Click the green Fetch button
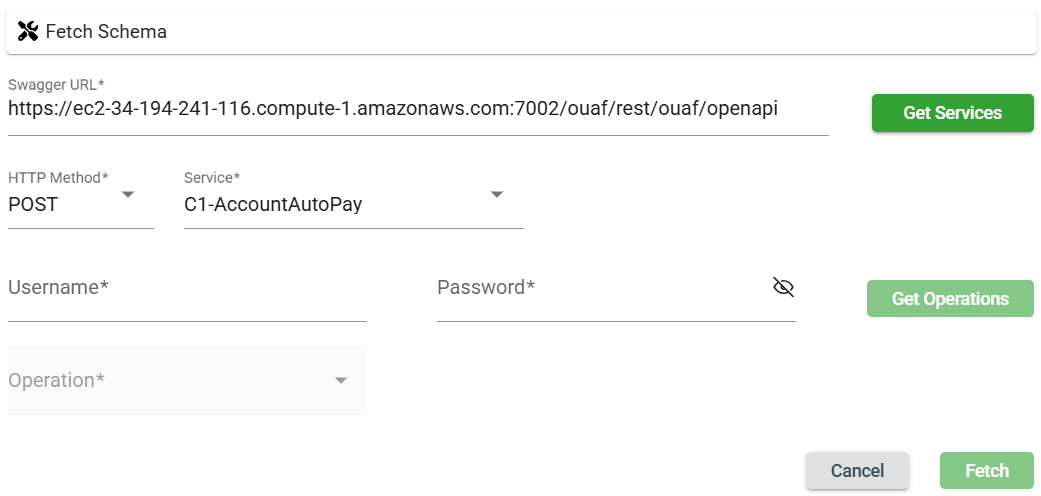The image size is (1041, 496). click(x=986, y=471)
